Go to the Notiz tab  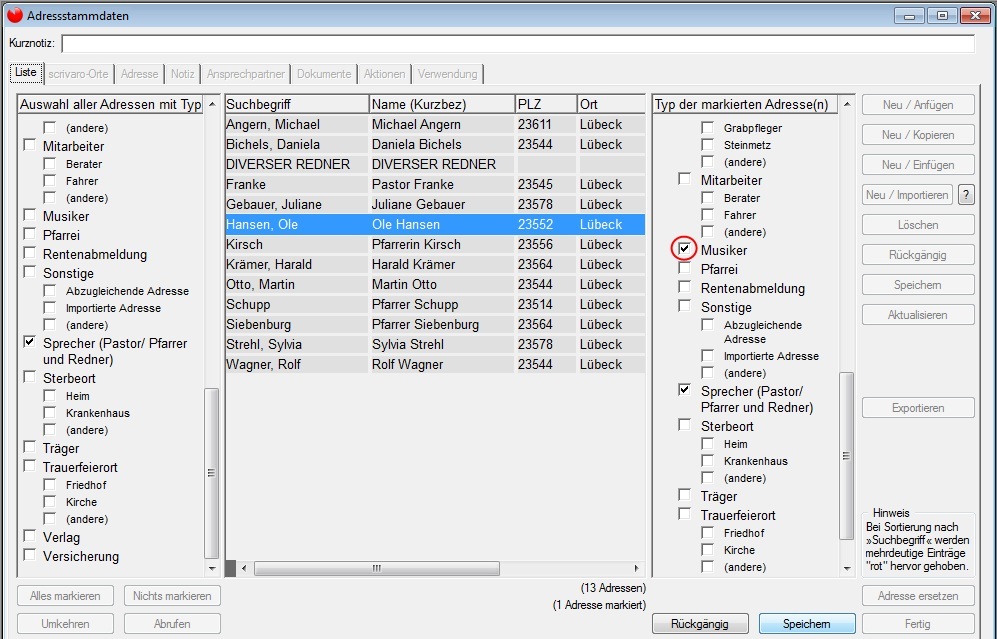point(182,74)
